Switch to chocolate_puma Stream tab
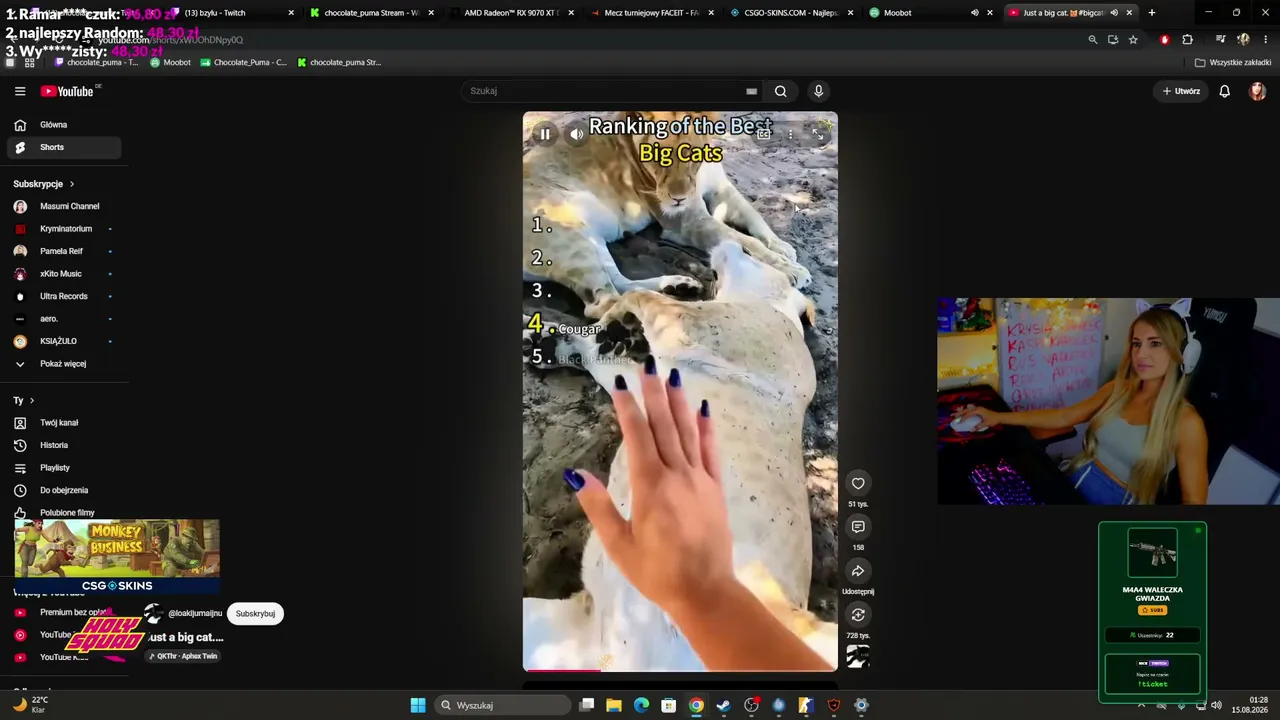 click(371, 13)
